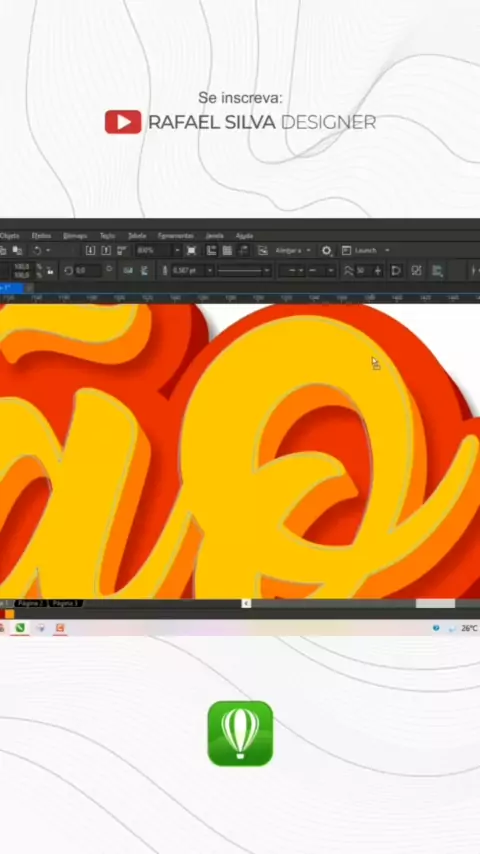Toggle the lock ratio padlock

click(x=50, y=270)
